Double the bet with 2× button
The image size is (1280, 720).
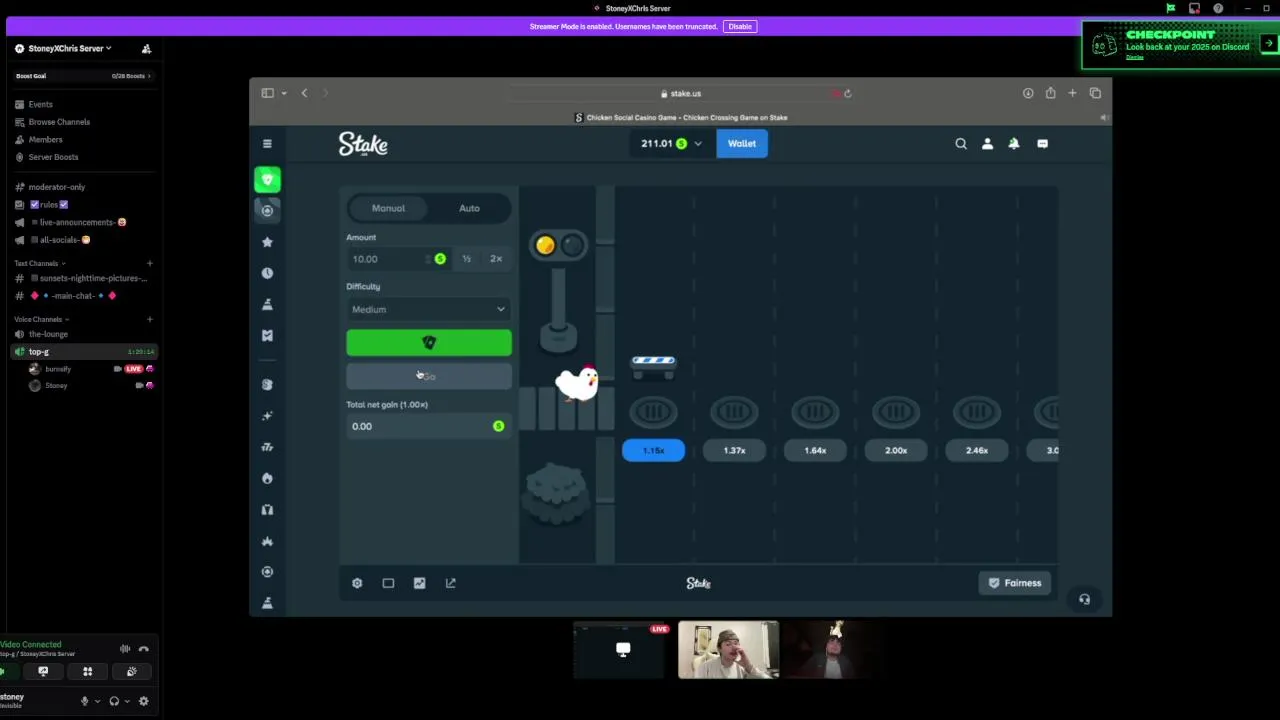(496, 259)
